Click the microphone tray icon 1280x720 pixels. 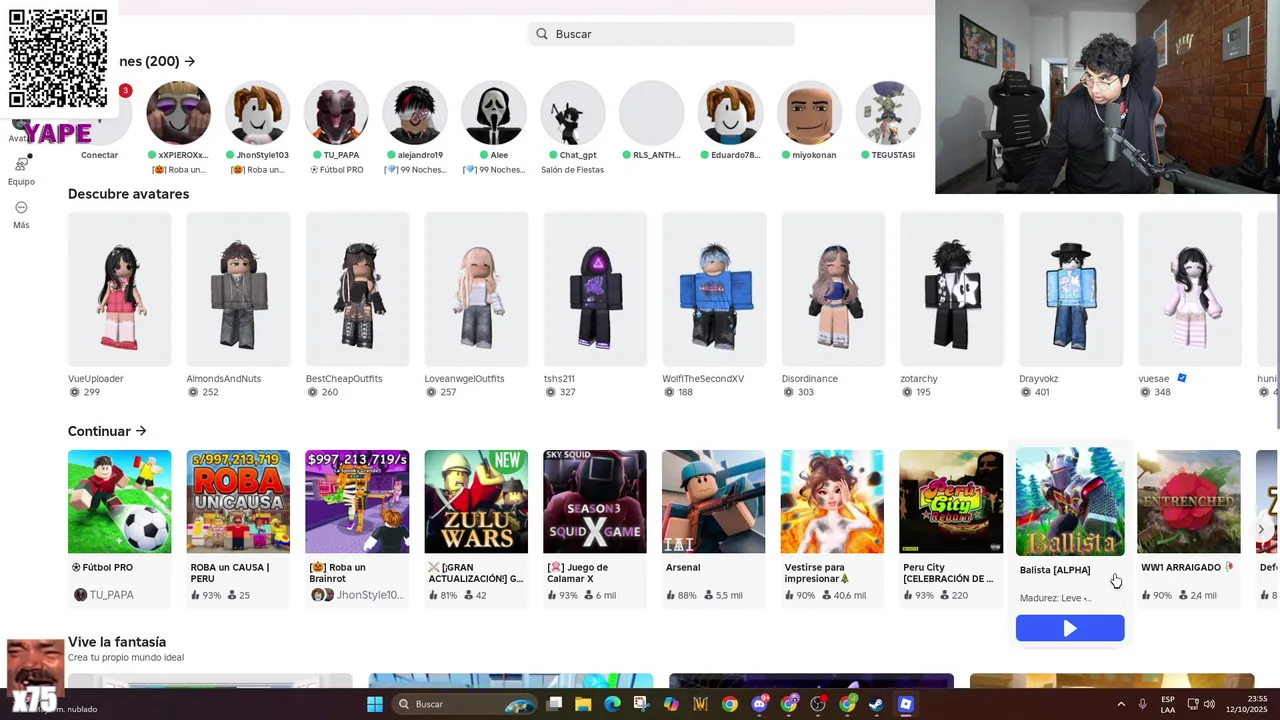click(1143, 704)
